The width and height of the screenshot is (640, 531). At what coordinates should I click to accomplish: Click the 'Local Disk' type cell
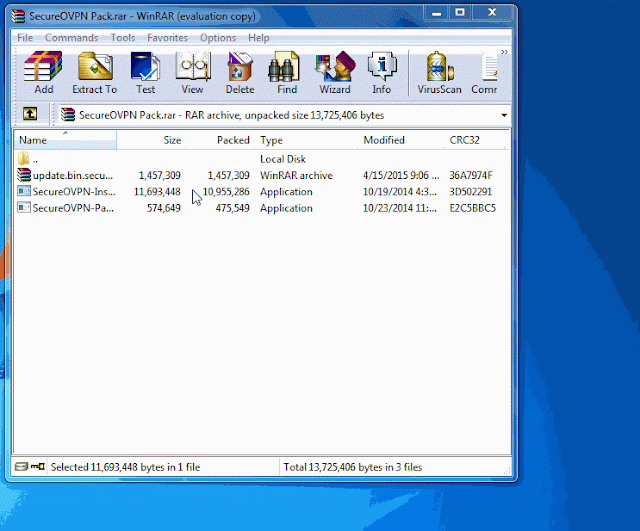pyautogui.click(x=283, y=159)
